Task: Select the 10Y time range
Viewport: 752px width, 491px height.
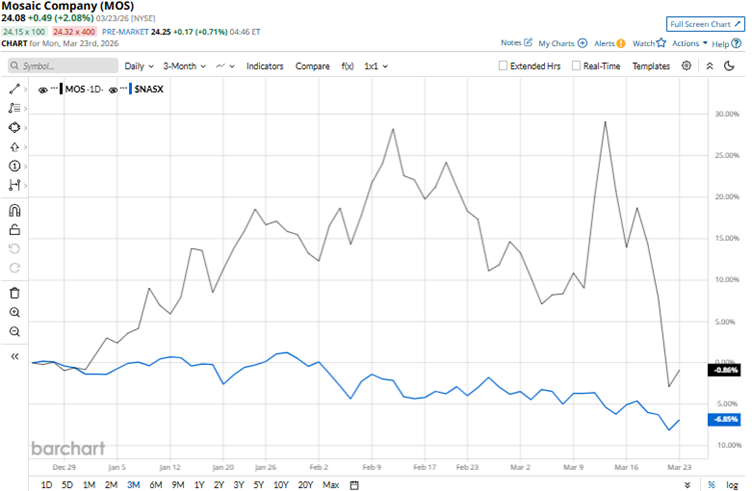Action: 281,485
